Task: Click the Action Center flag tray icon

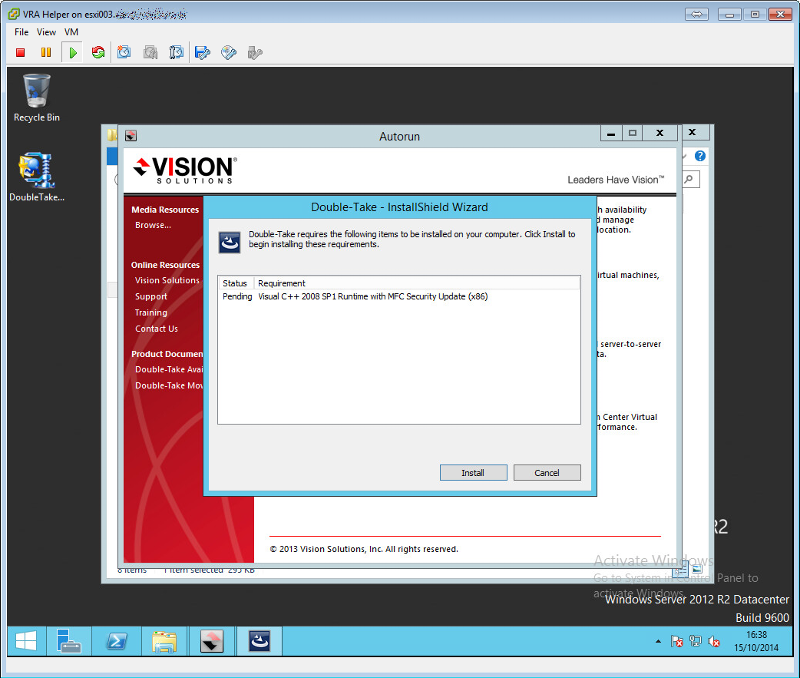Action: 677,641
